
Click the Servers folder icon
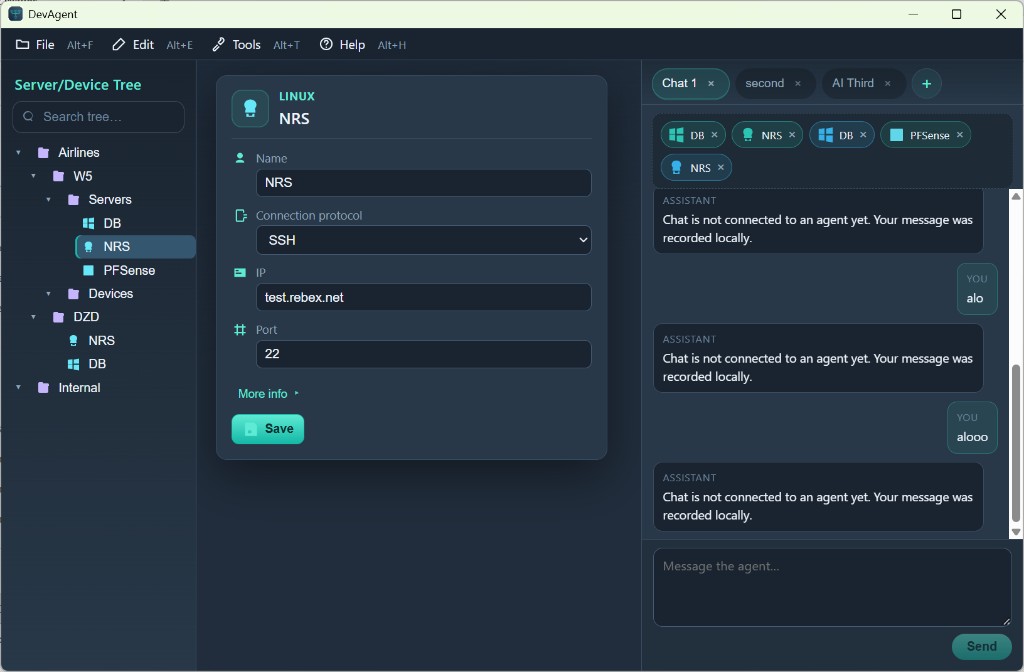click(x=74, y=200)
